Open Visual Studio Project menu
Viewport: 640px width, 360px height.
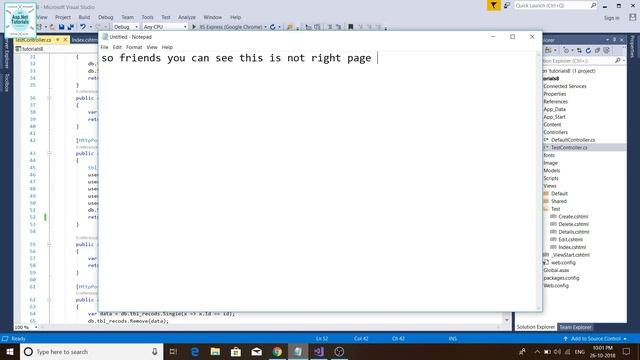point(63,17)
